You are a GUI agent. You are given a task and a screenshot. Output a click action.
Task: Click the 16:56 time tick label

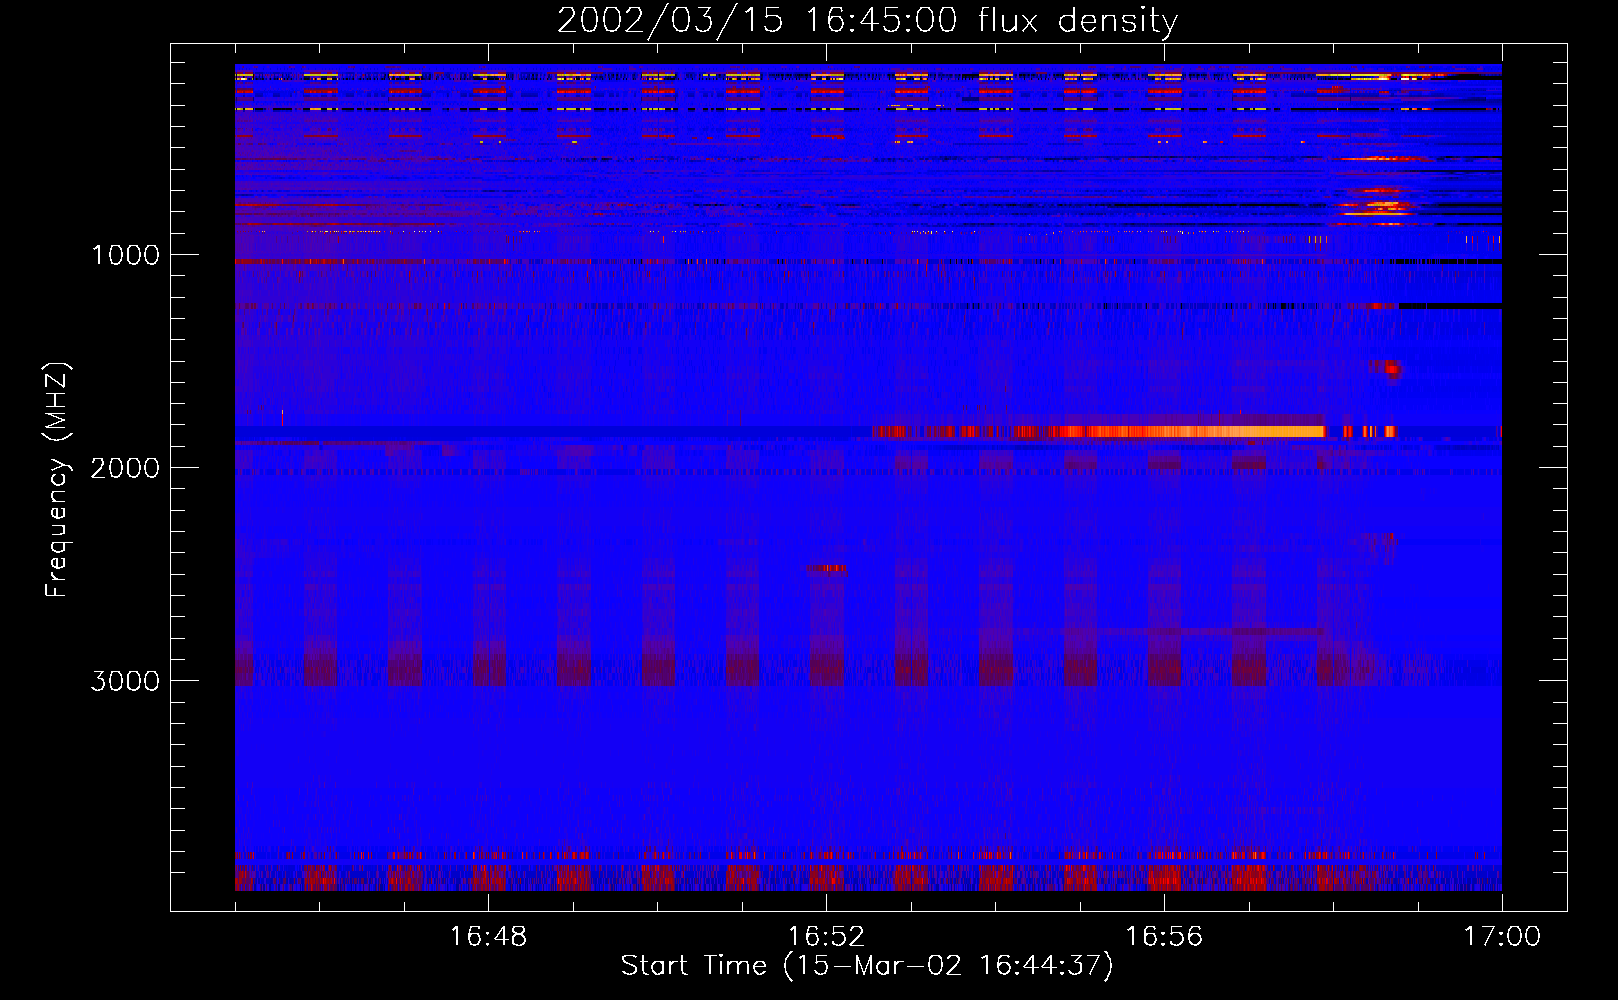coord(1164,937)
